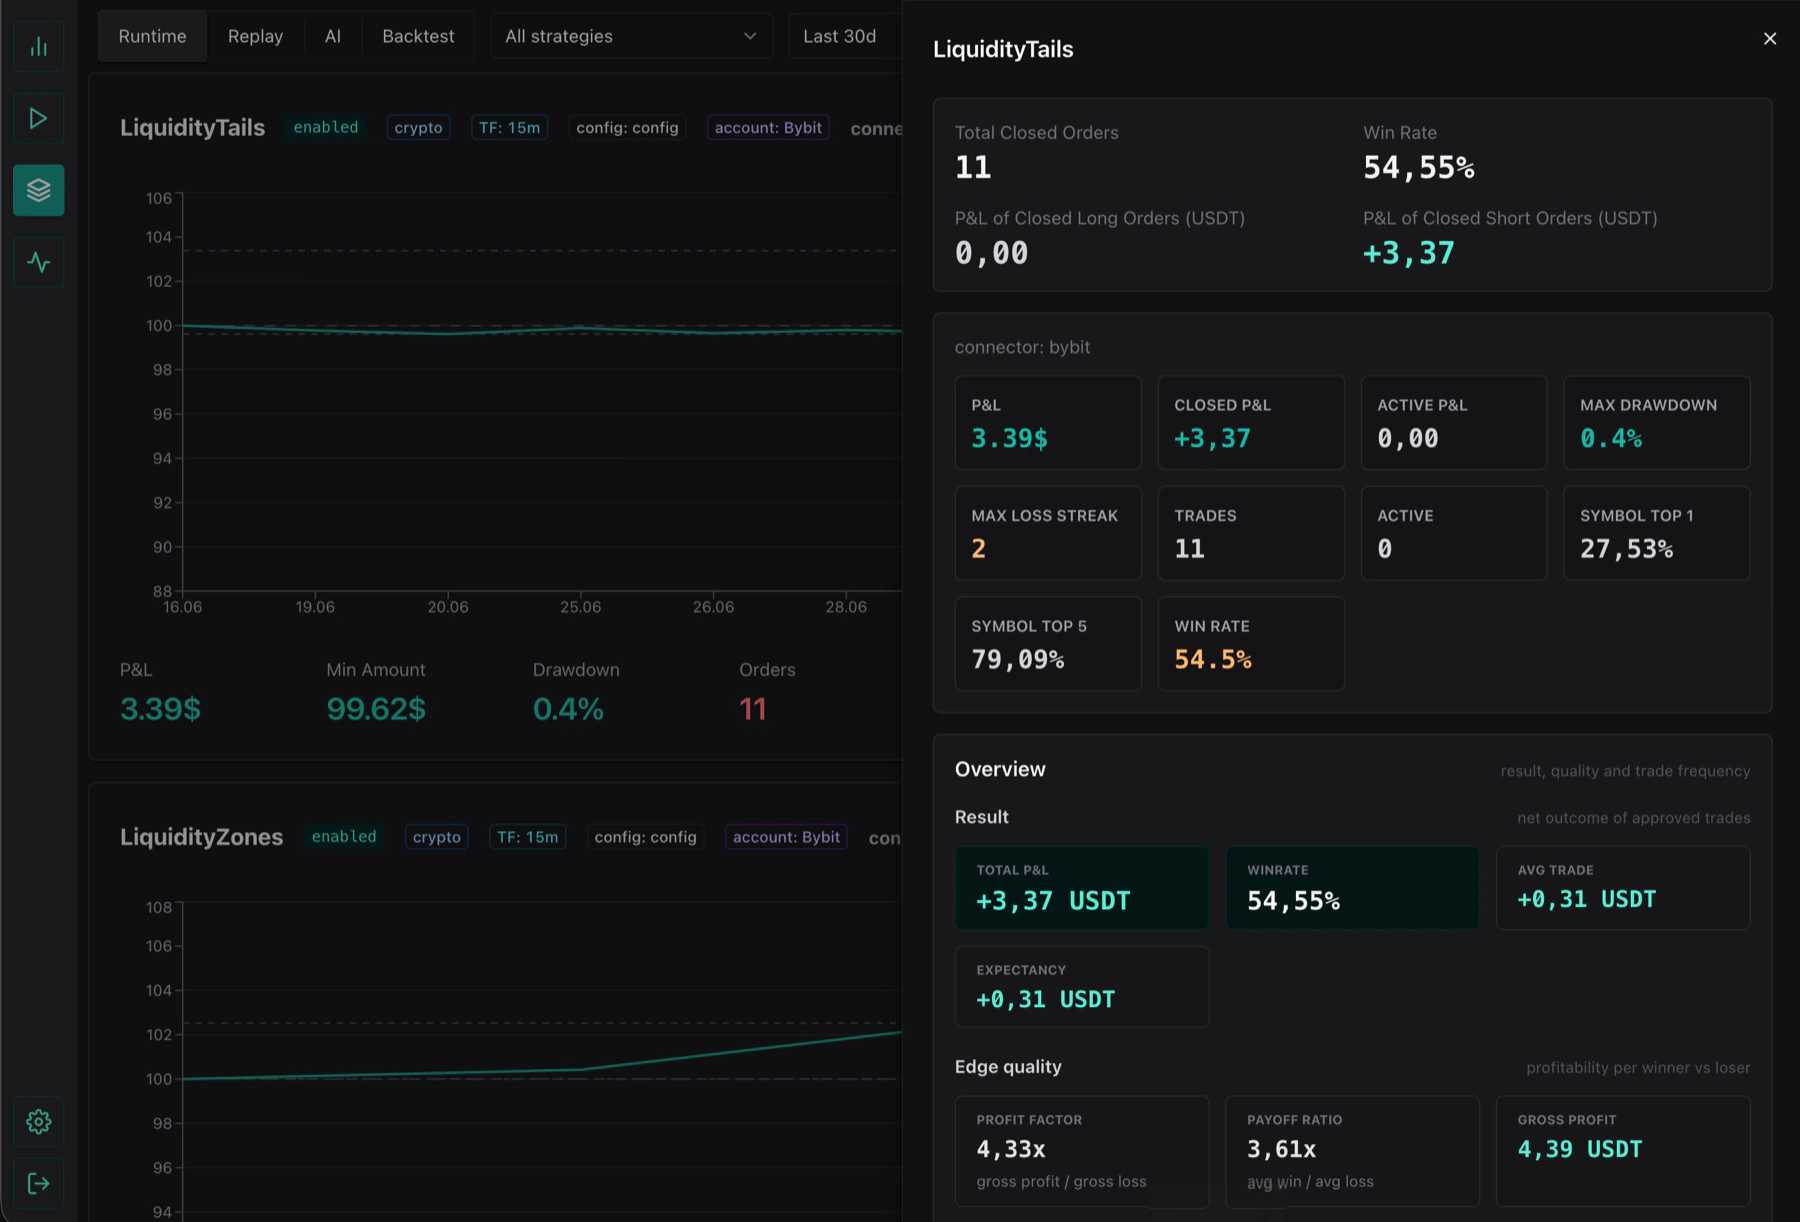1800x1222 pixels.
Task: Switch to the Runtime tab
Action: 152,36
